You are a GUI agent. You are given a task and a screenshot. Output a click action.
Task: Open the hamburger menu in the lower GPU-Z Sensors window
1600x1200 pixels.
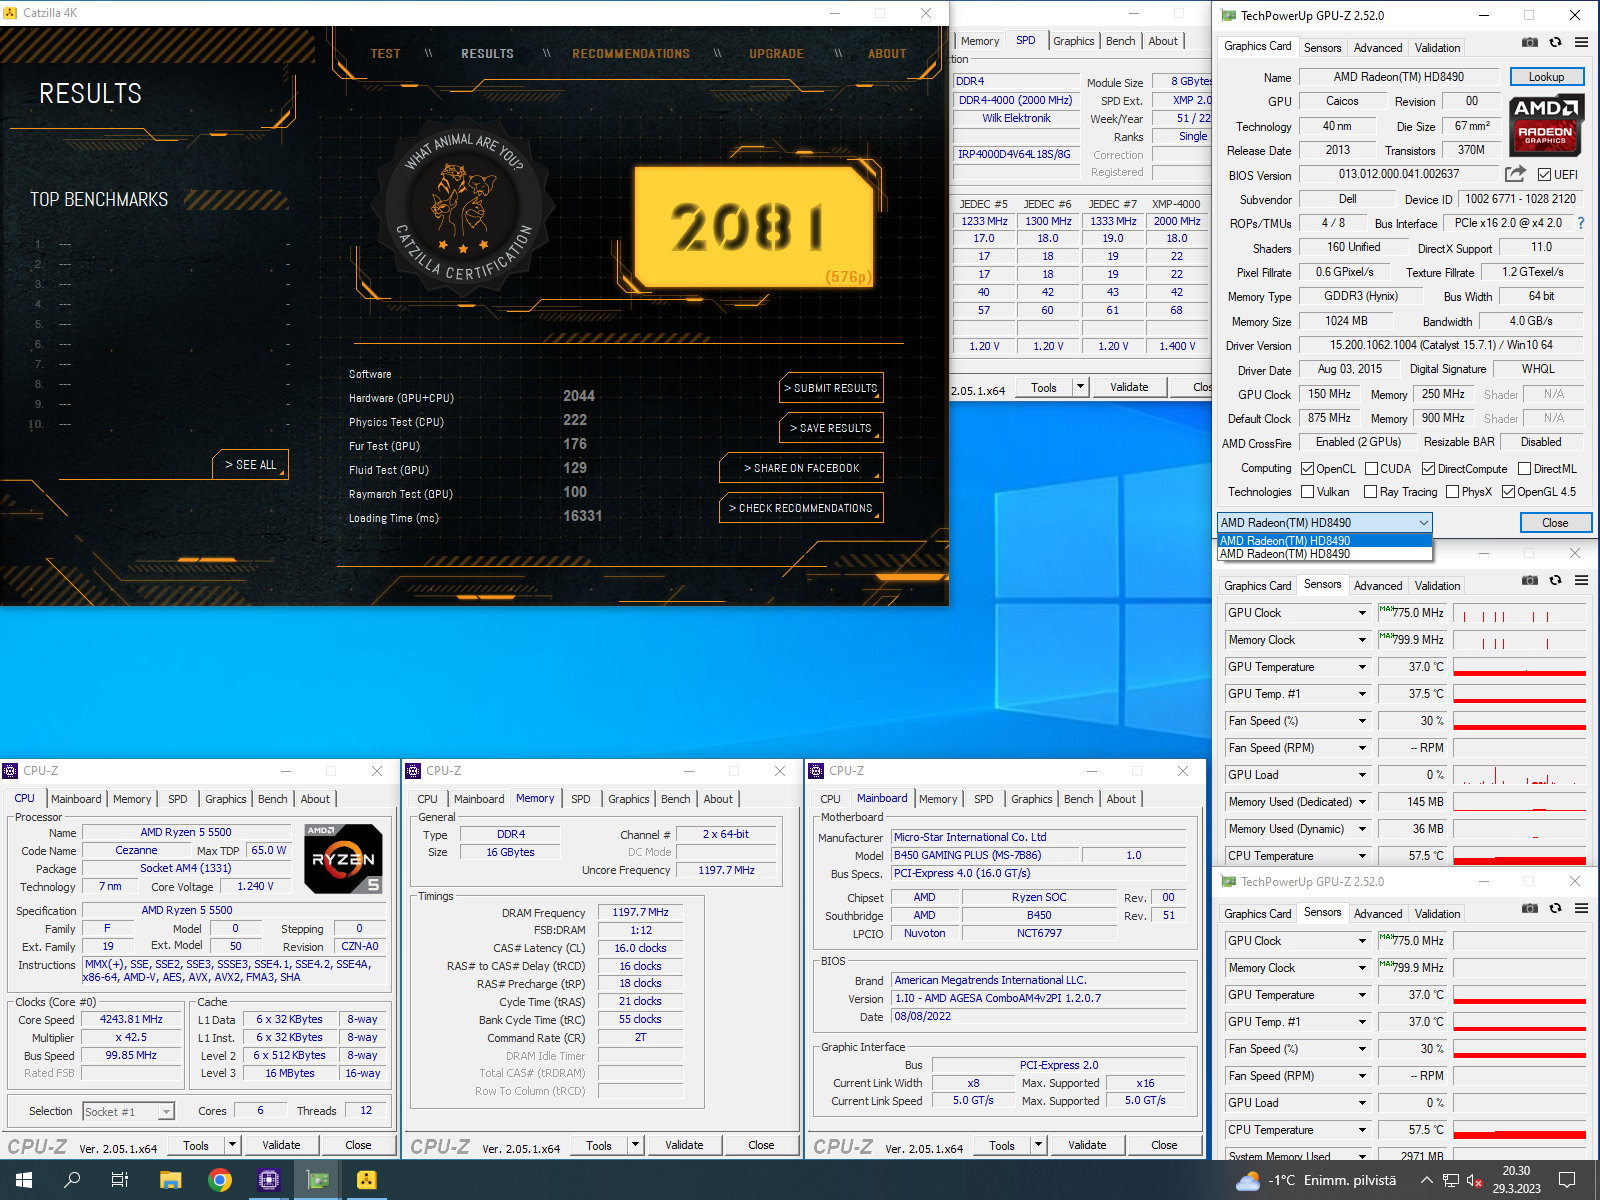[x=1581, y=908]
